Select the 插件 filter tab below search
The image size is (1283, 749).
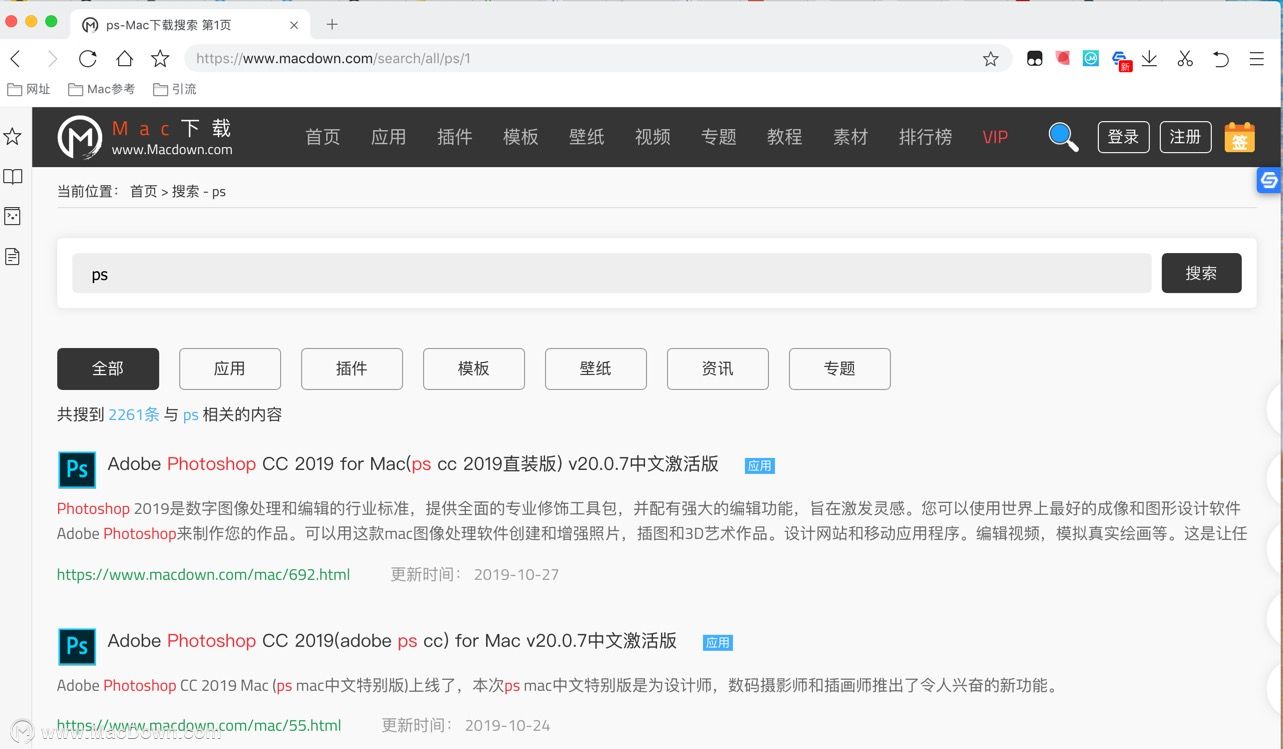(x=352, y=369)
